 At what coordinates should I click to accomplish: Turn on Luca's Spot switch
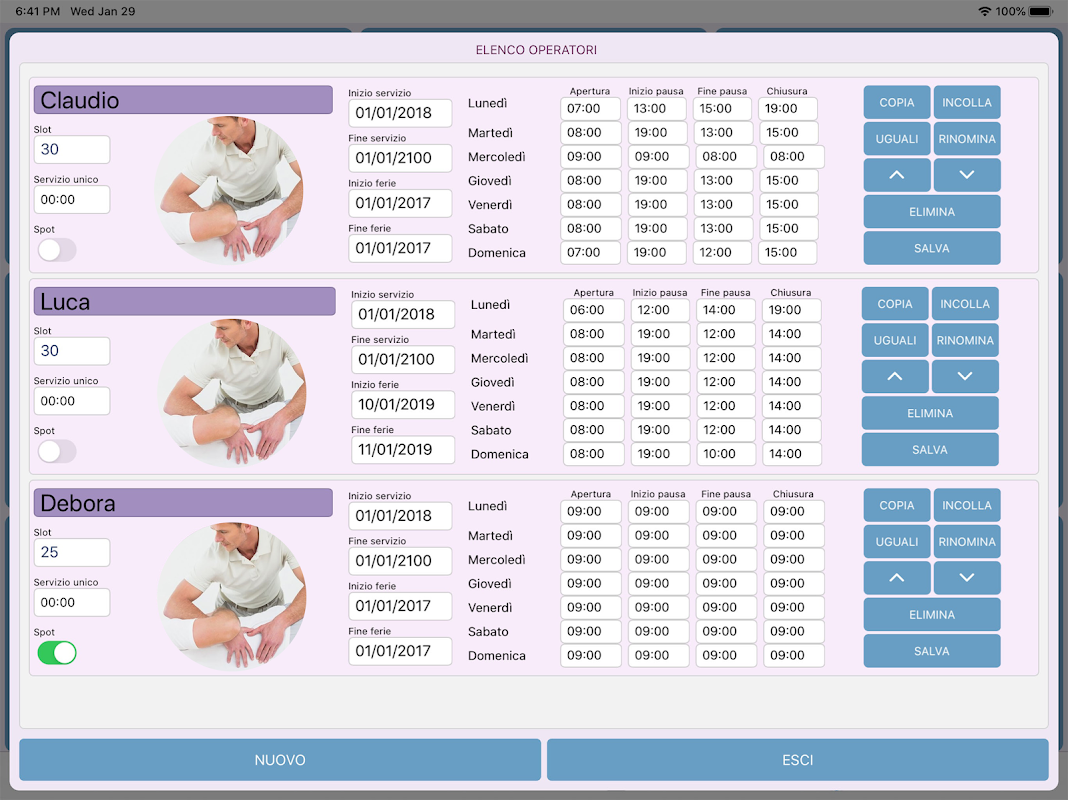pos(57,451)
